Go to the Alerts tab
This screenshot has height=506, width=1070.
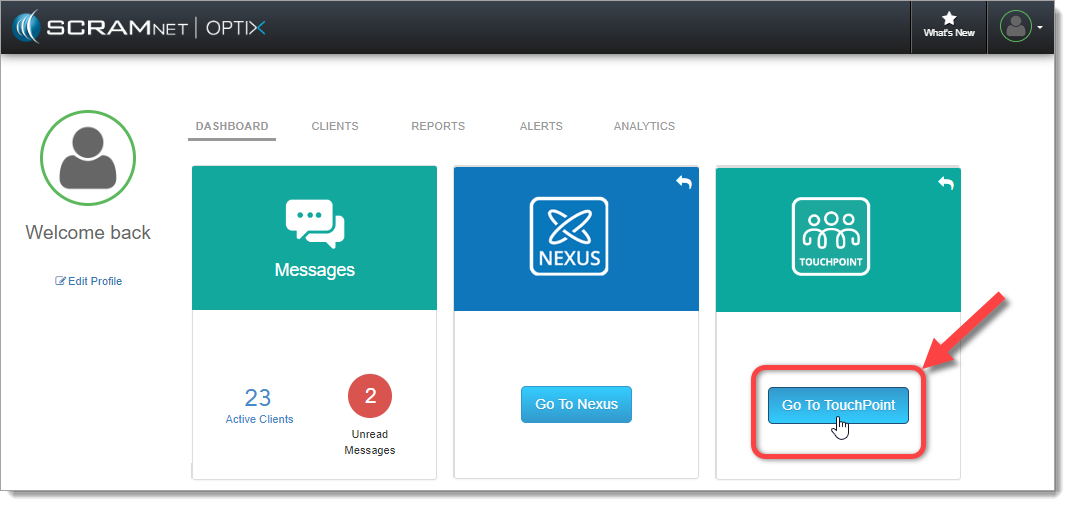tap(541, 126)
